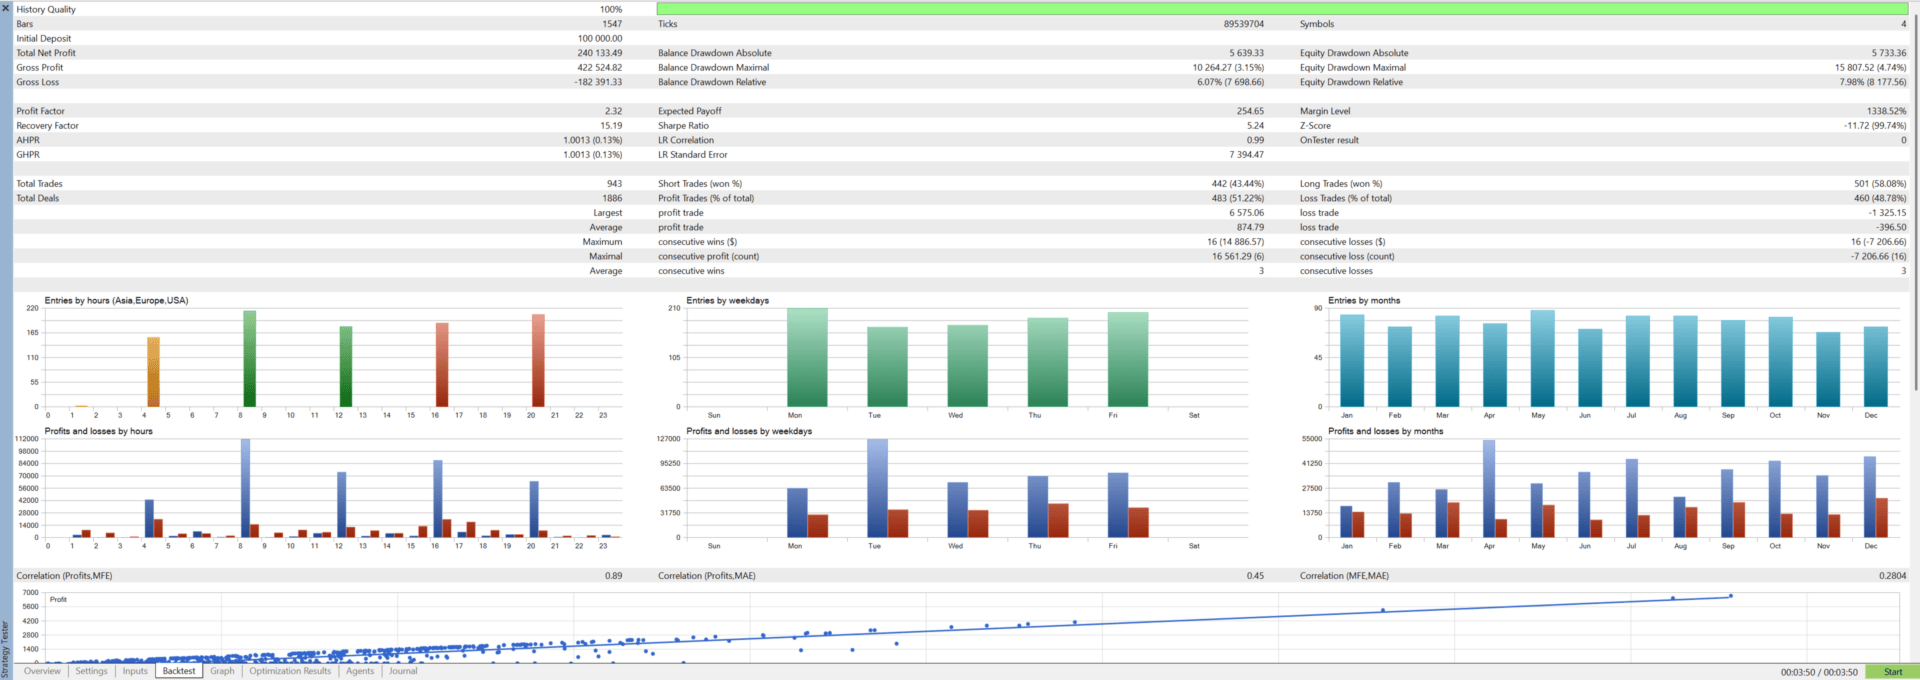Click the elapsed time 00:03:50 indicator
1920x680 pixels.
click(x=1819, y=672)
